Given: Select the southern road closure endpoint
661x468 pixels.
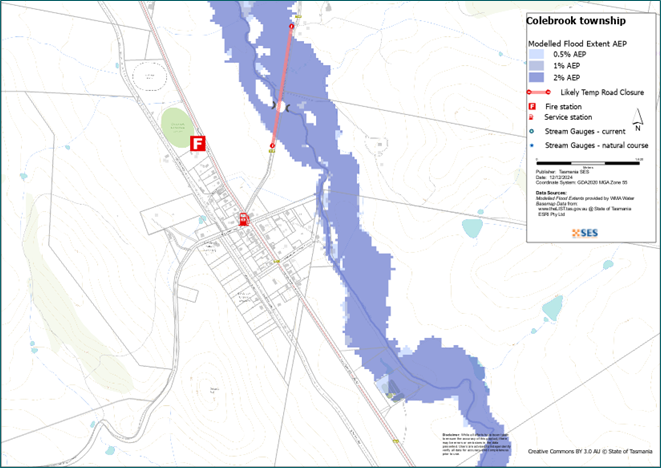Looking at the screenshot, I should tap(272, 147).
